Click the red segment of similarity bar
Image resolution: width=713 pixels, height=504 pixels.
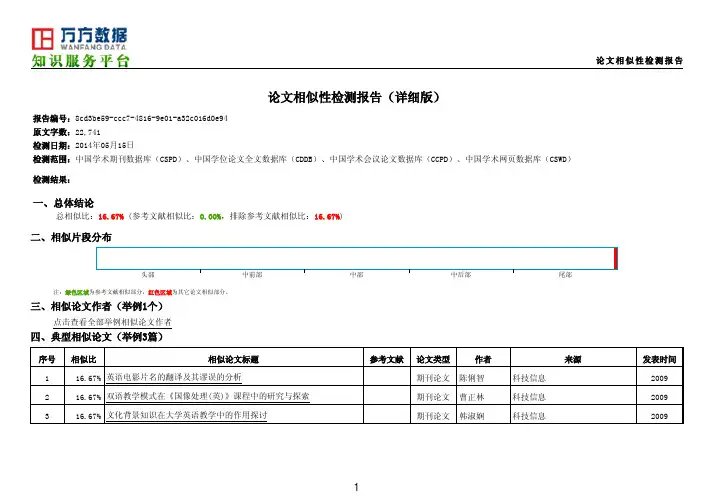coord(616,258)
